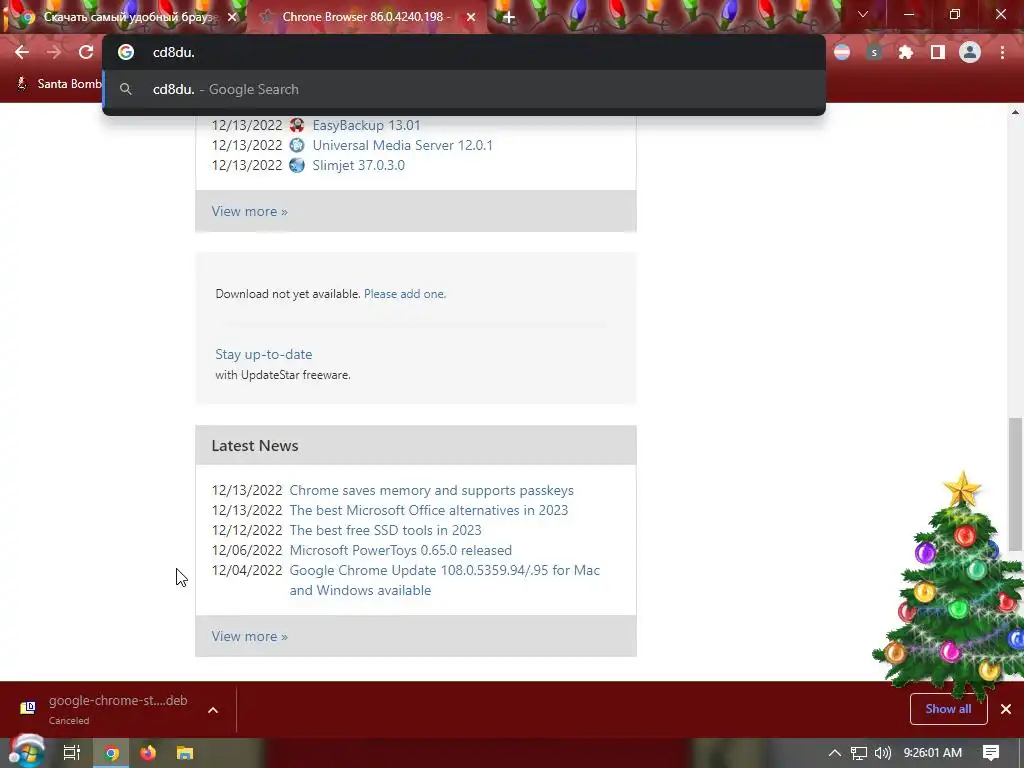1024x768 pixels.
Task: Open Google Chrome Update 108.0.5359.94 article
Action: tap(445, 580)
